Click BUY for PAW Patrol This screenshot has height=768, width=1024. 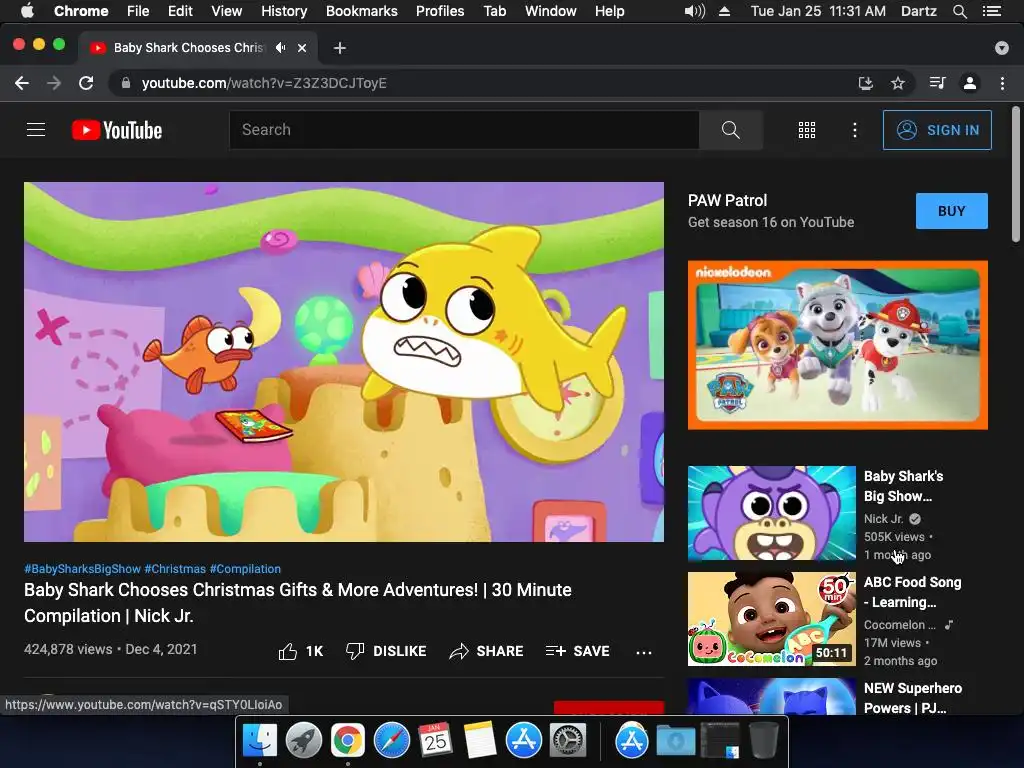coord(952,211)
